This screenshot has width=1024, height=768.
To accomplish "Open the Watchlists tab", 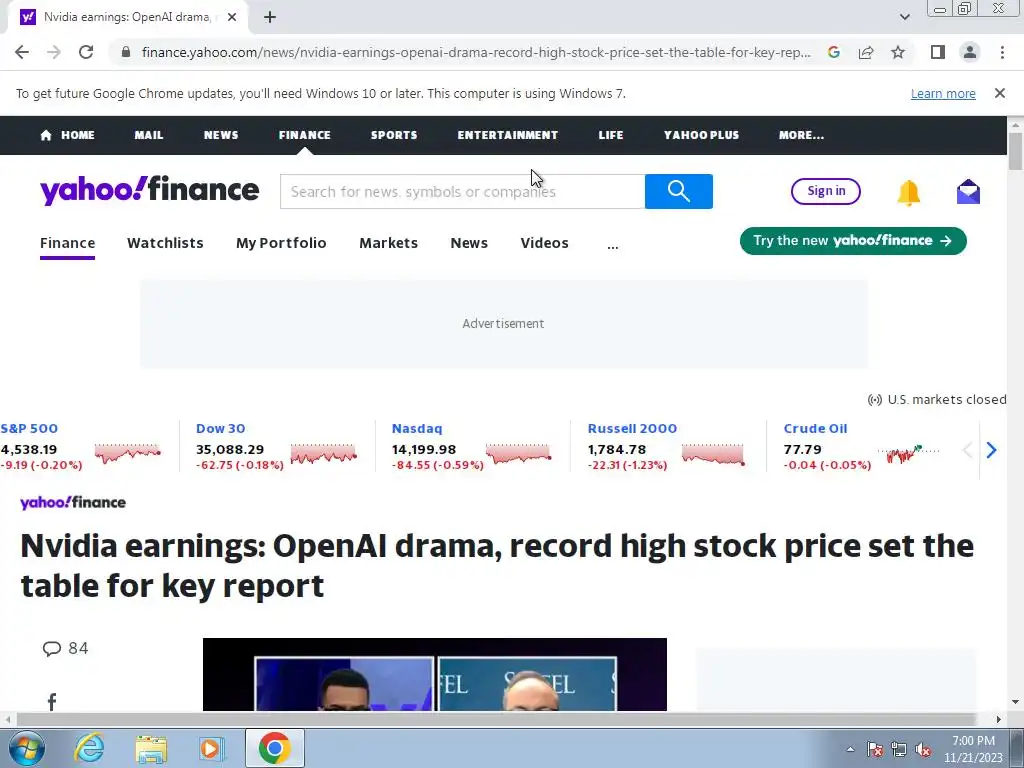I will [165, 243].
